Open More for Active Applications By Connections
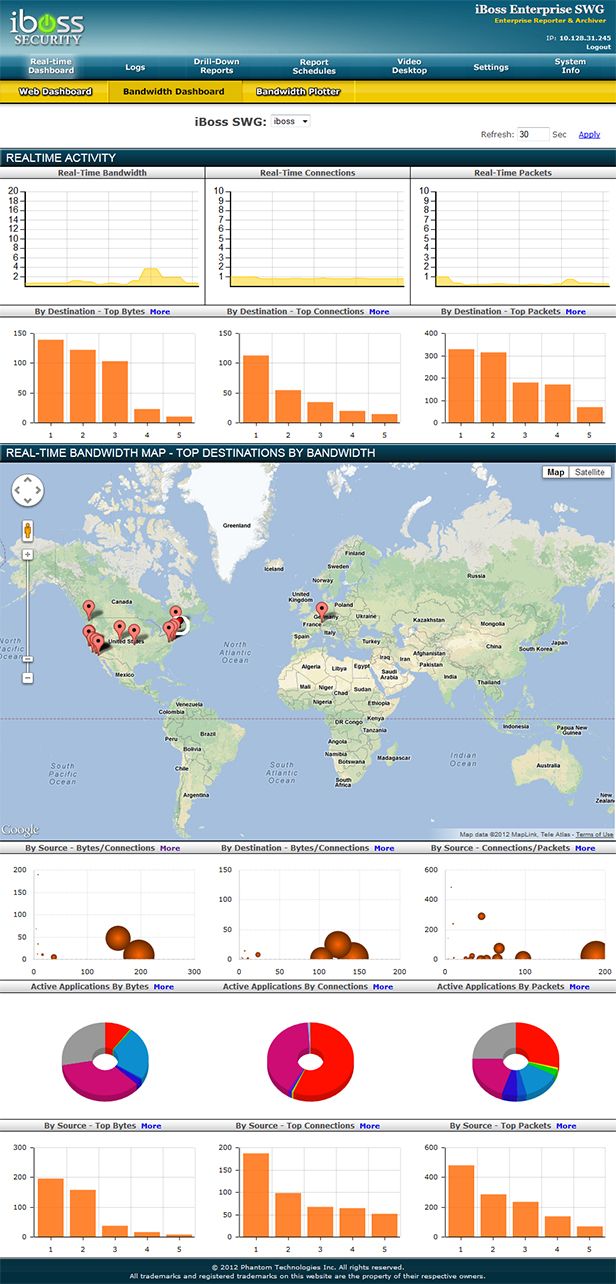This screenshot has height=1284, width=616. point(383,987)
